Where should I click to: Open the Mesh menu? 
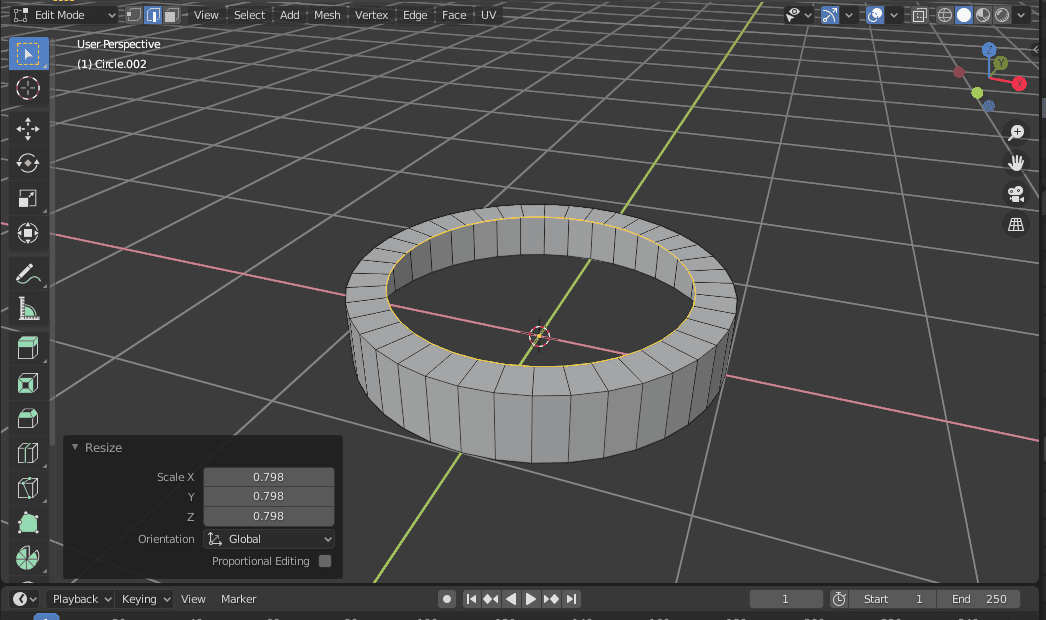click(x=326, y=14)
